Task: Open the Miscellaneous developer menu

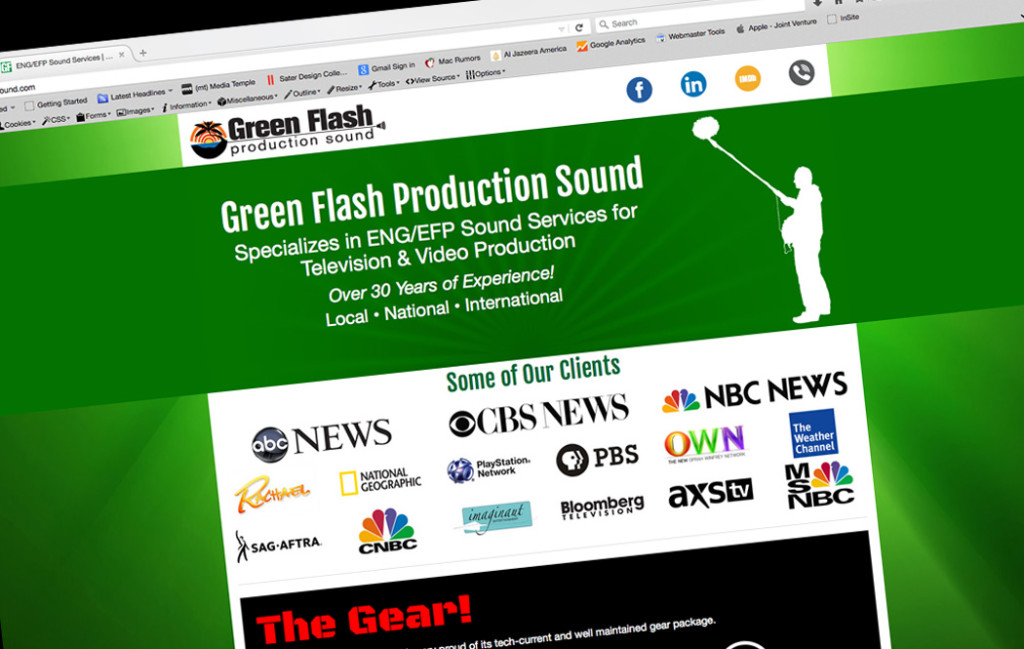Action: pos(248,99)
